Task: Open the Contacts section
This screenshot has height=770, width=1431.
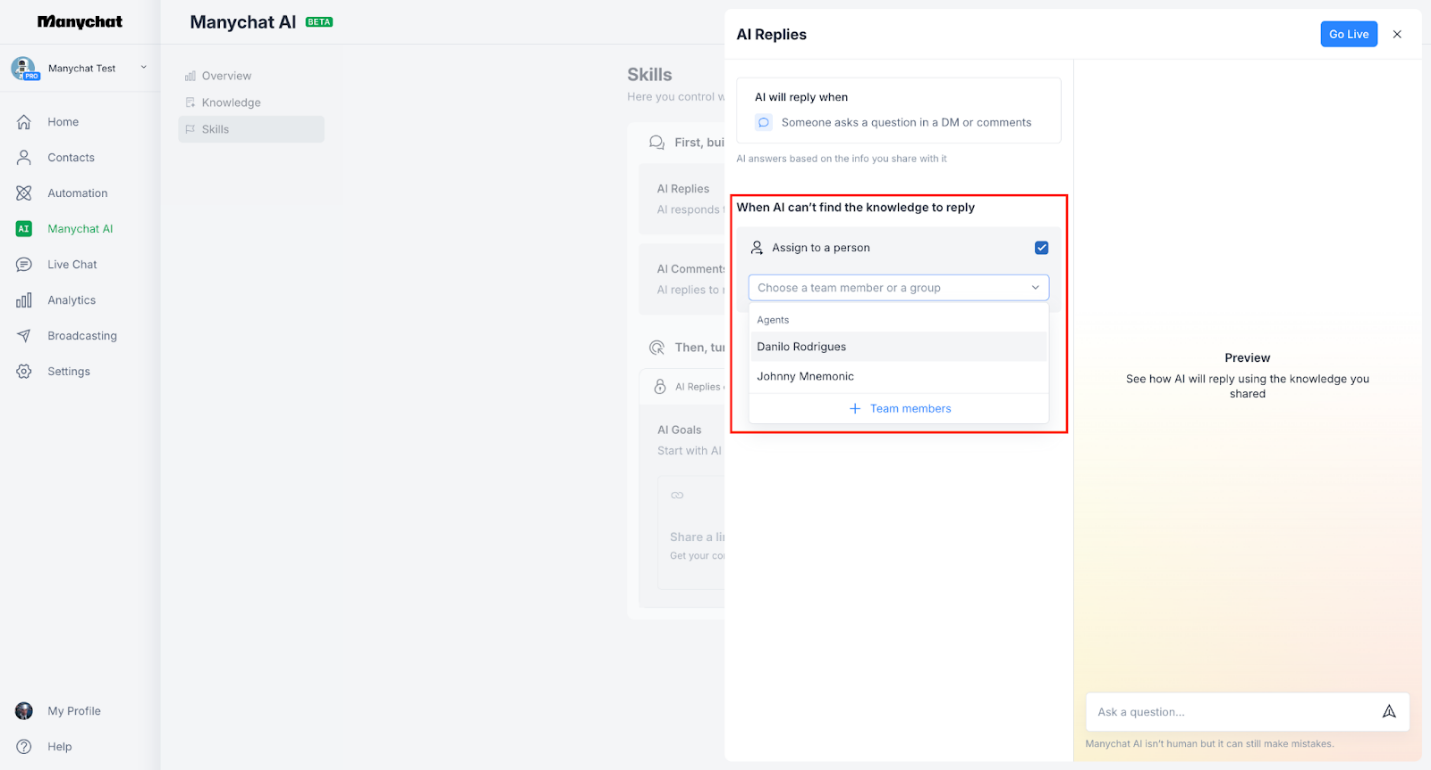Action: 70,157
